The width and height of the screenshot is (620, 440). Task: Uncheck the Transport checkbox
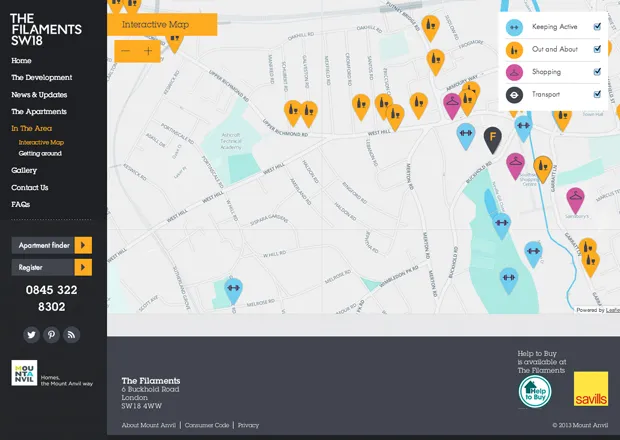click(597, 94)
